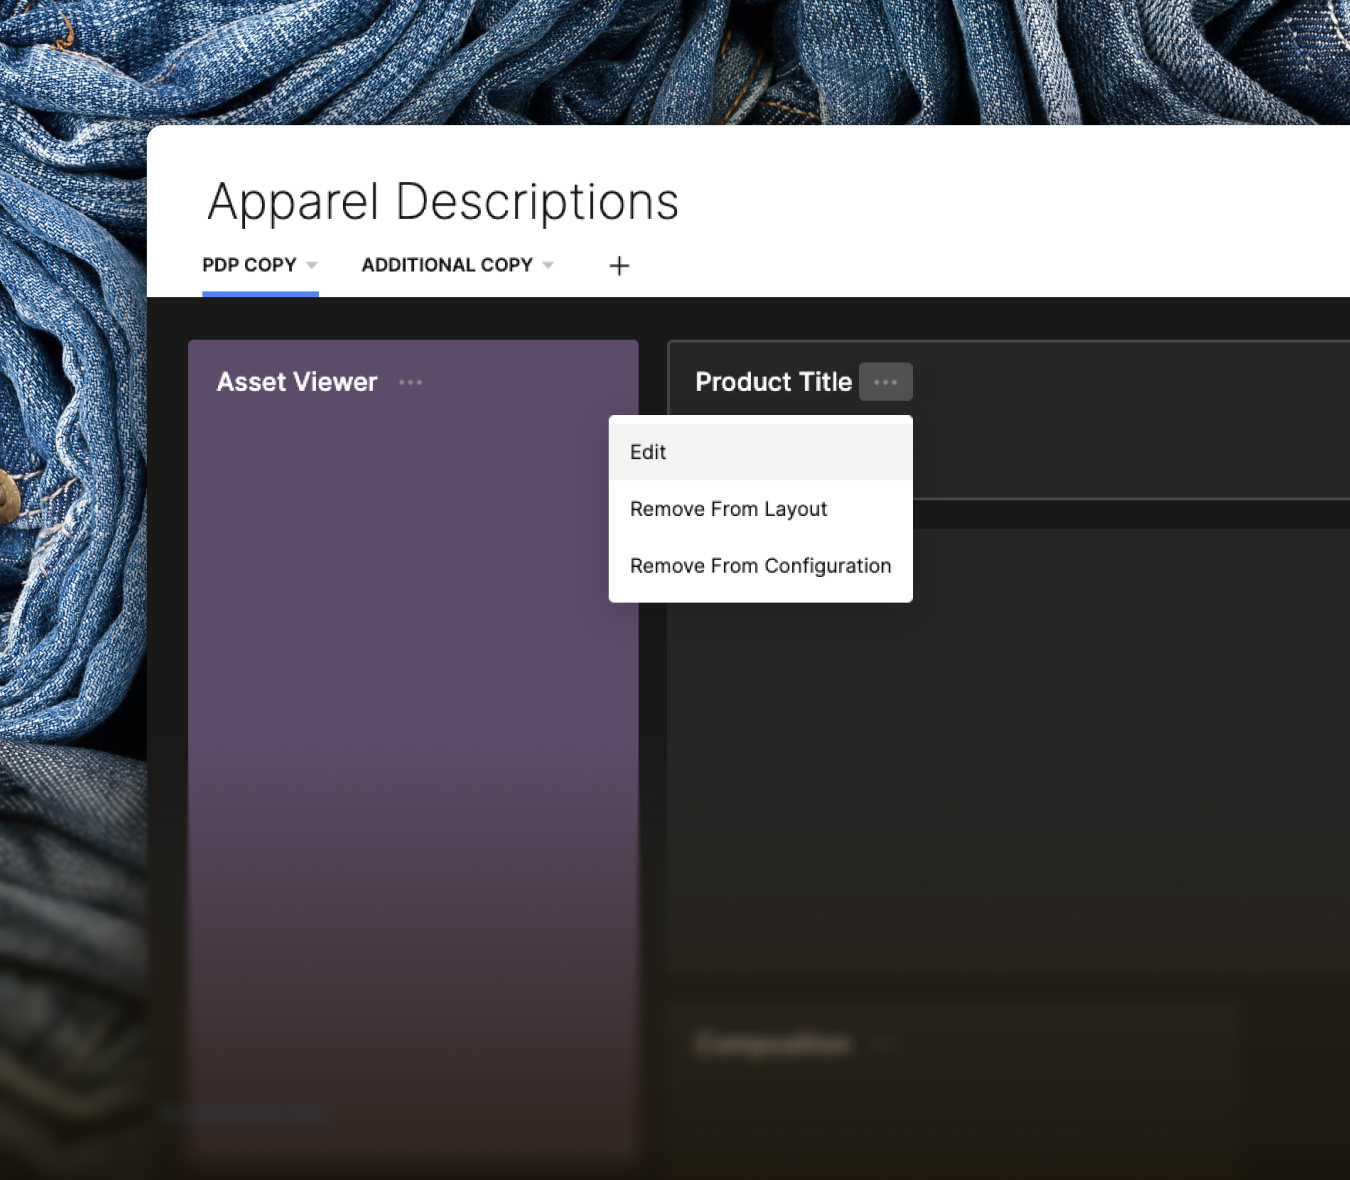Expand the ADDITIONAL COPY dropdown arrow
1350x1180 pixels.
[x=548, y=265]
